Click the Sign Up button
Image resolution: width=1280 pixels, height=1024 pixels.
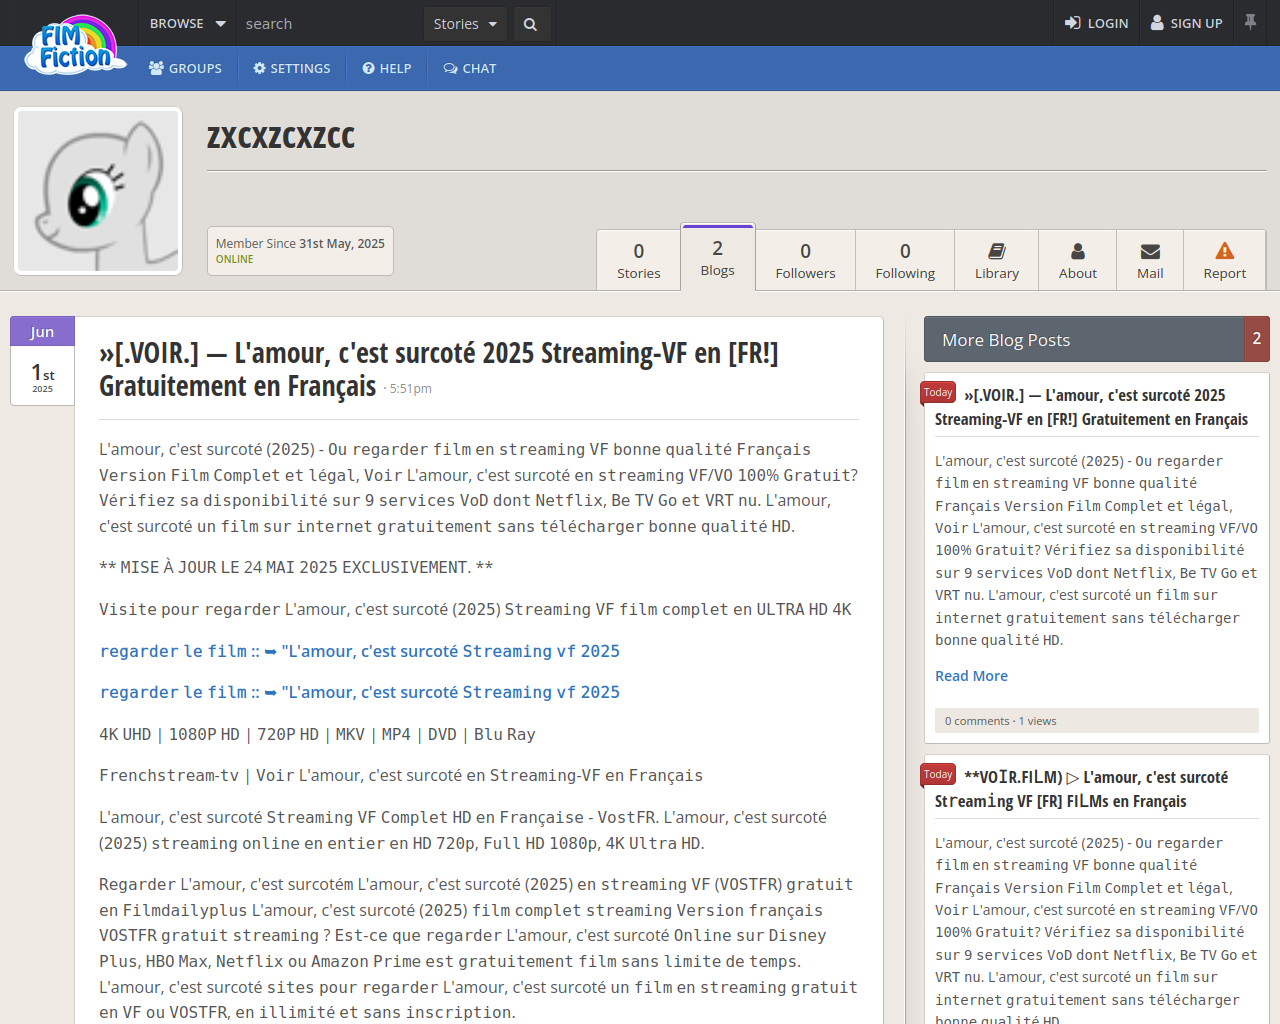pos(1187,23)
